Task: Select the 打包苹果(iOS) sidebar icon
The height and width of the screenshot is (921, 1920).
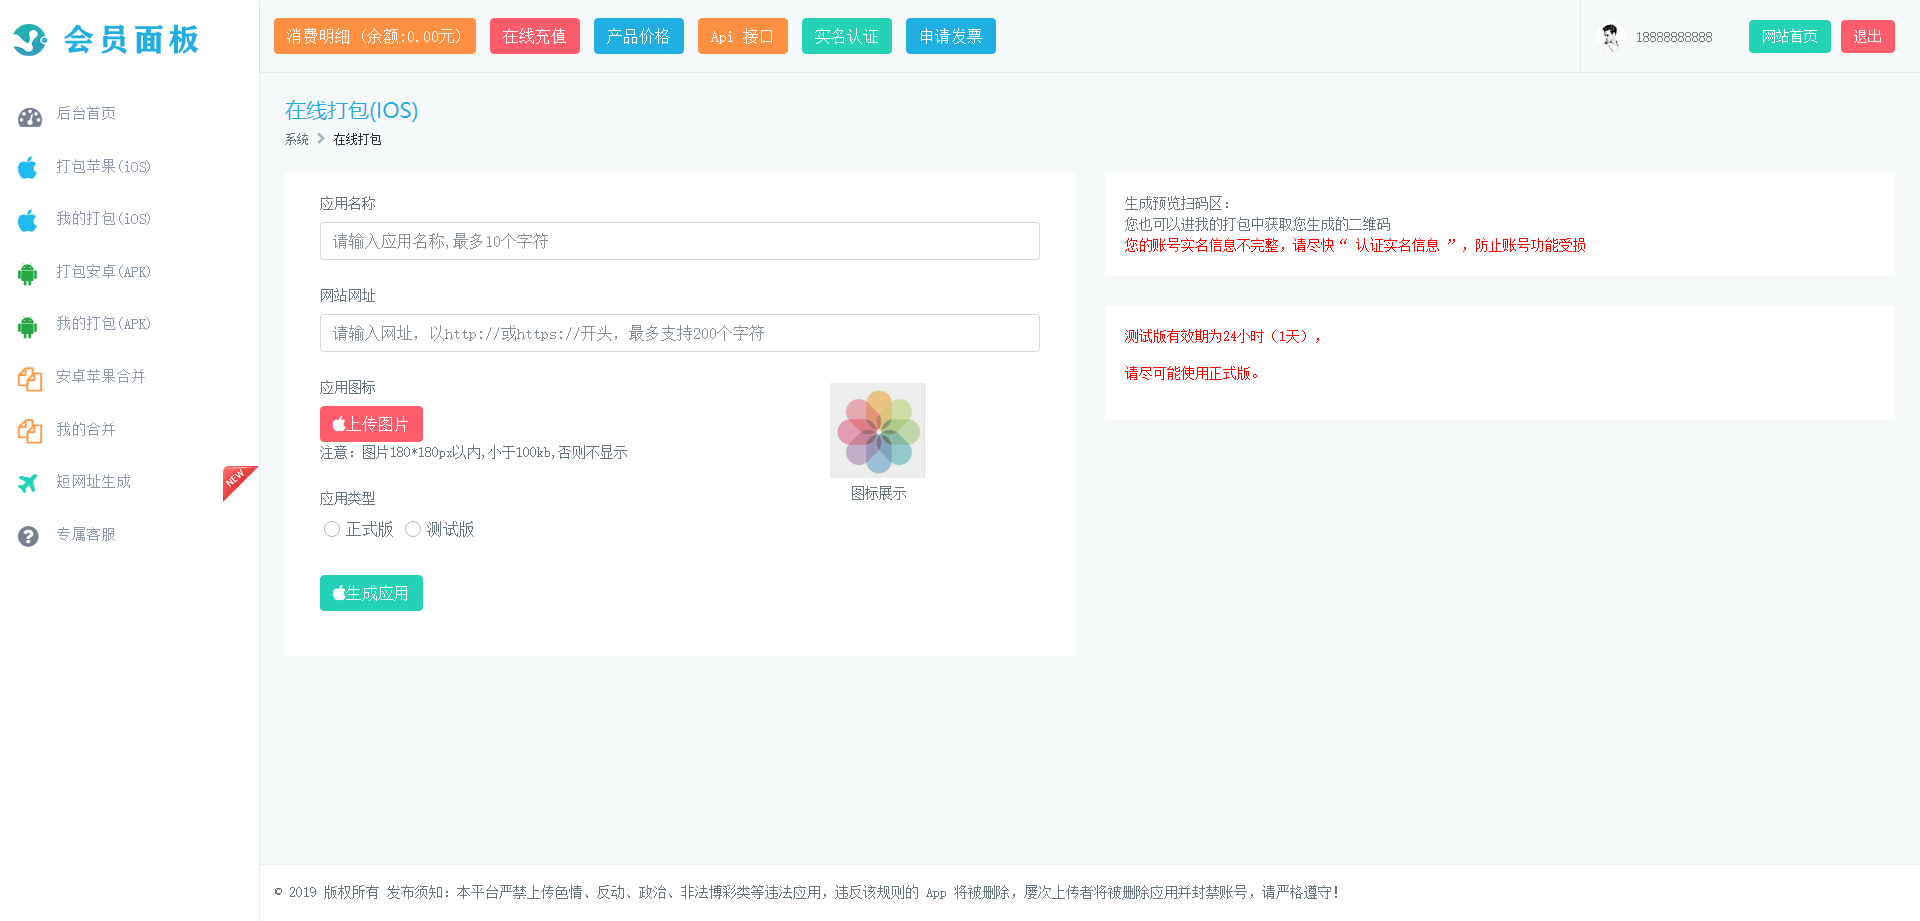Action: (x=27, y=166)
